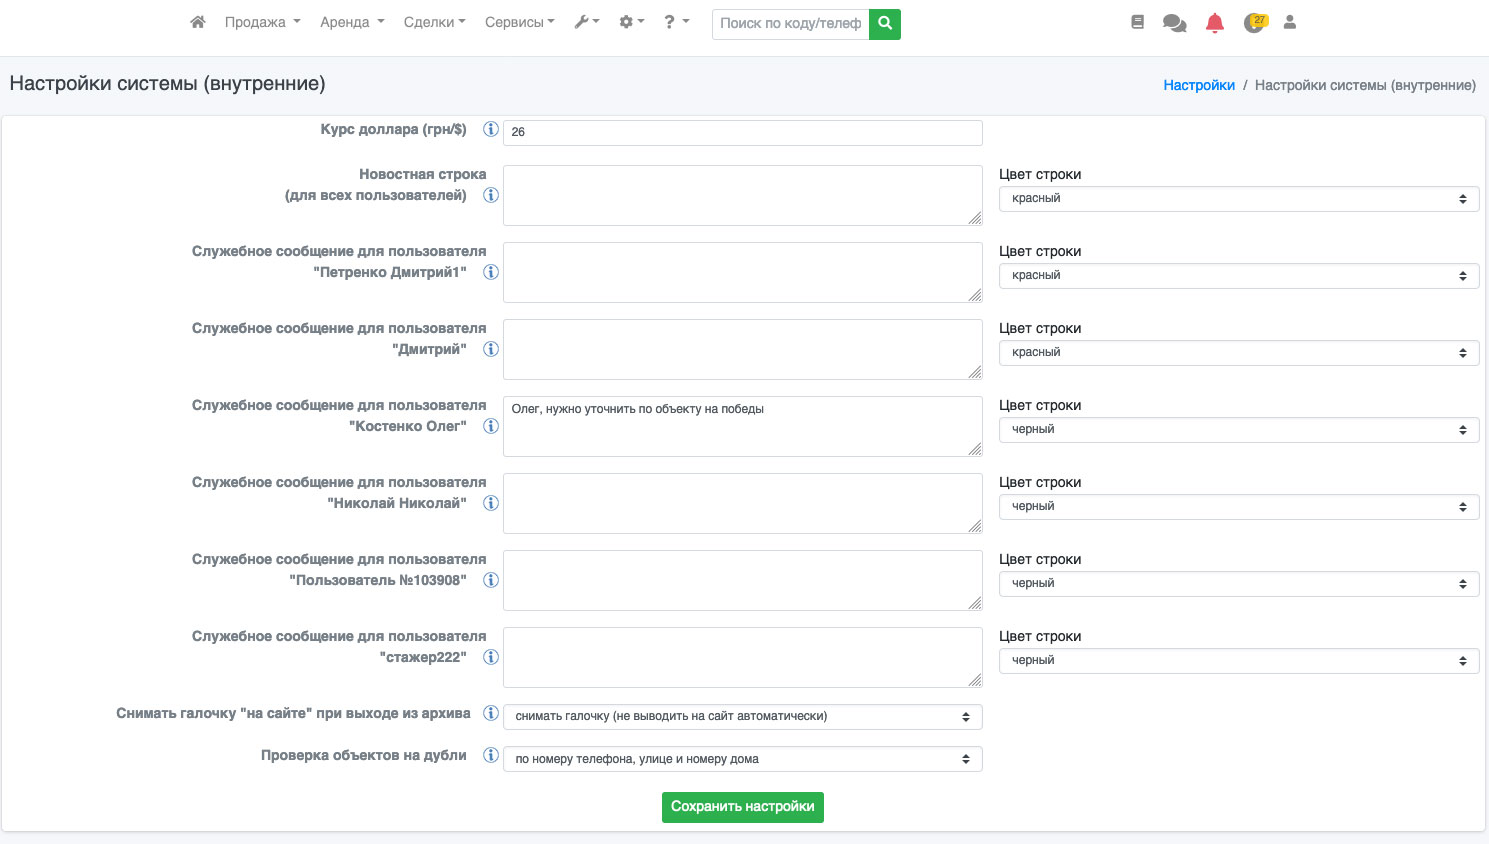Viewport: 1489px width, 844px height.
Task: Focus the Курс доллара input field
Action: point(742,132)
